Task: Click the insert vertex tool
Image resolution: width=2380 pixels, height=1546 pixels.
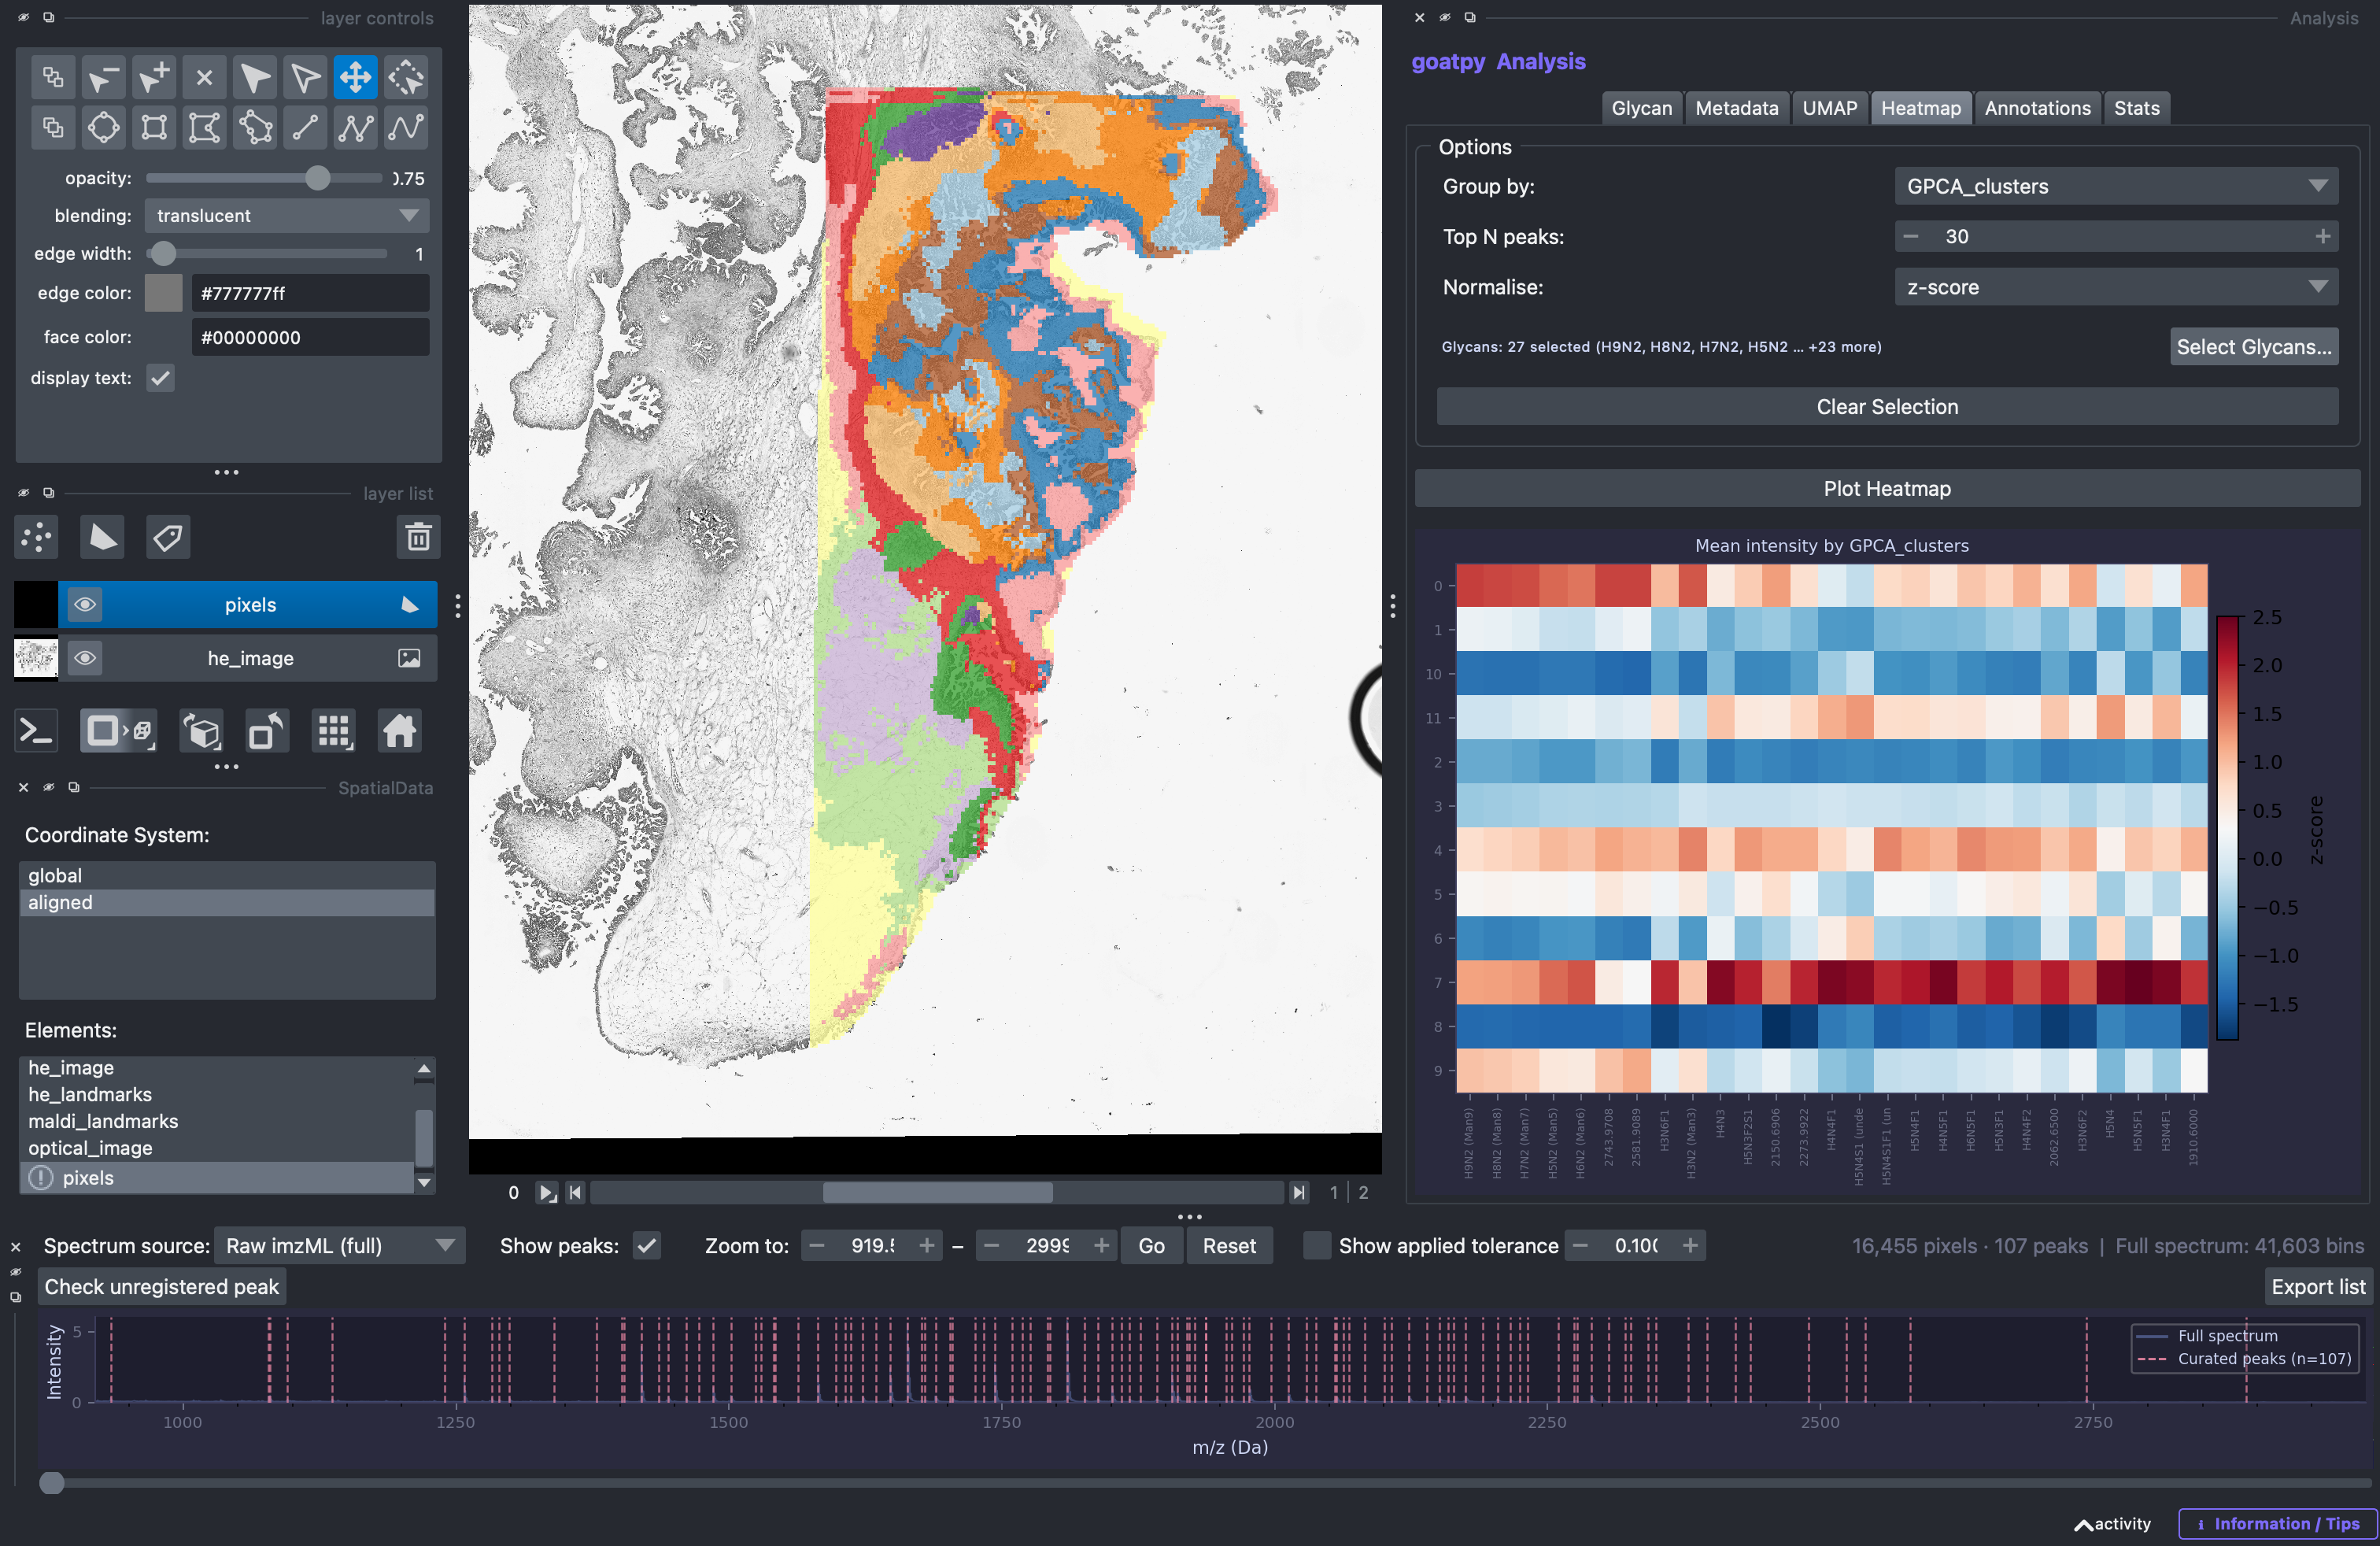Action: 154,77
